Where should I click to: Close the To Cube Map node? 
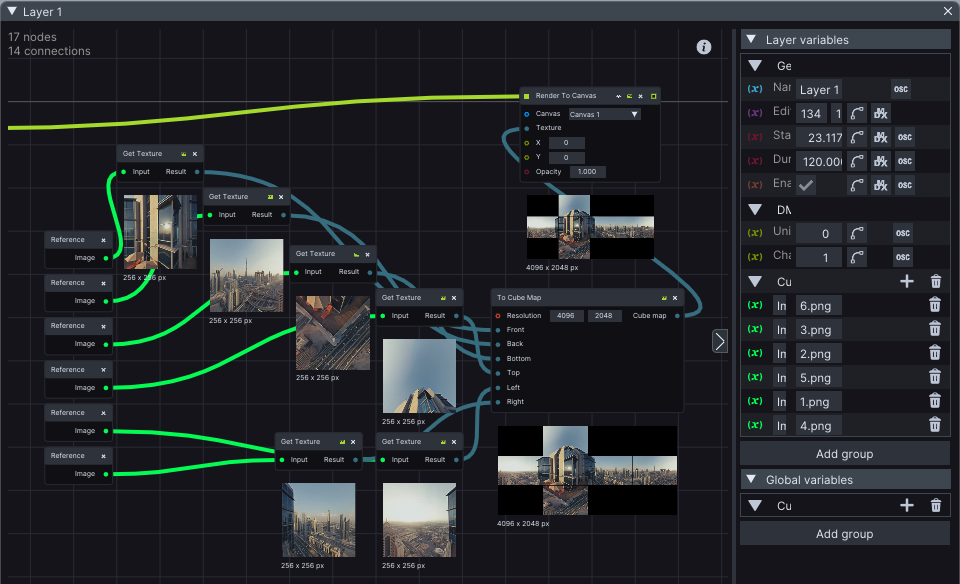[x=676, y=297]
